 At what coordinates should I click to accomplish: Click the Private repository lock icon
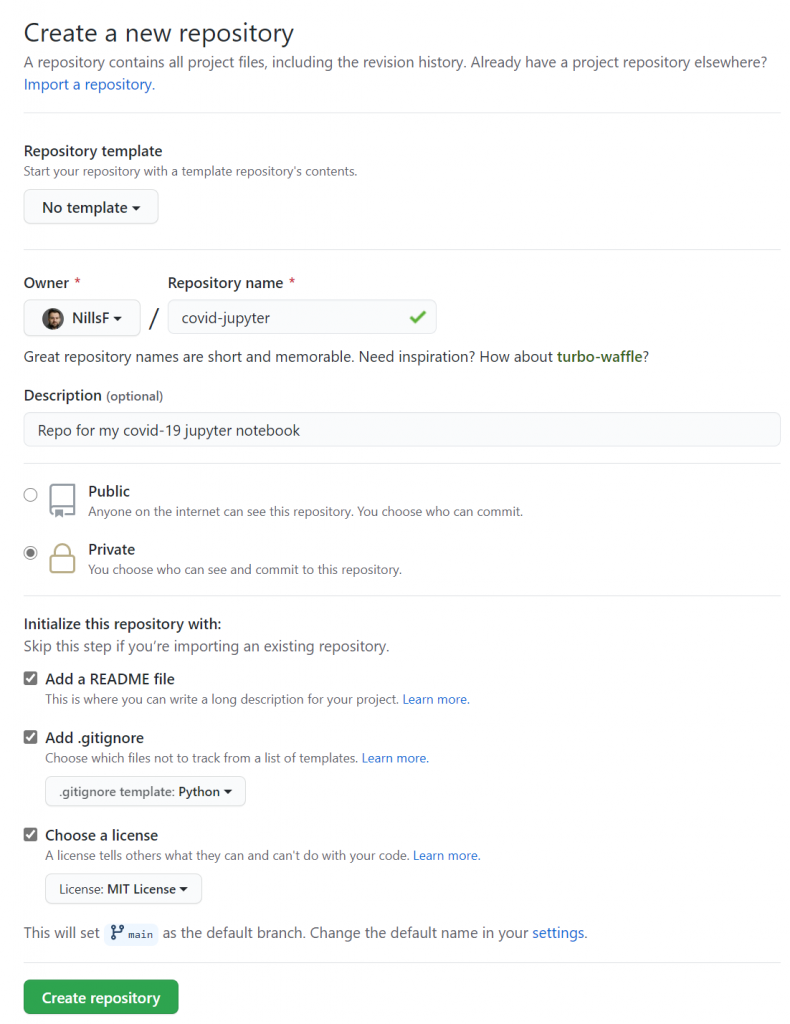pyautogui.click(x=62, y=558)
